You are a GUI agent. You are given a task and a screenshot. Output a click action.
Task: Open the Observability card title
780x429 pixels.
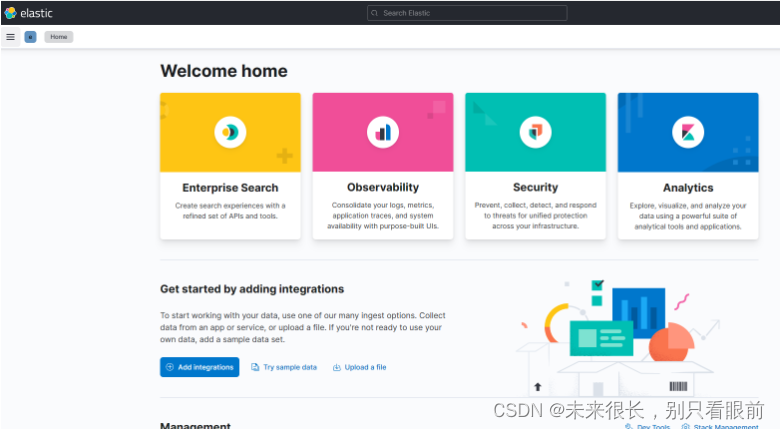pyautogui.click(x=383, y=187)
